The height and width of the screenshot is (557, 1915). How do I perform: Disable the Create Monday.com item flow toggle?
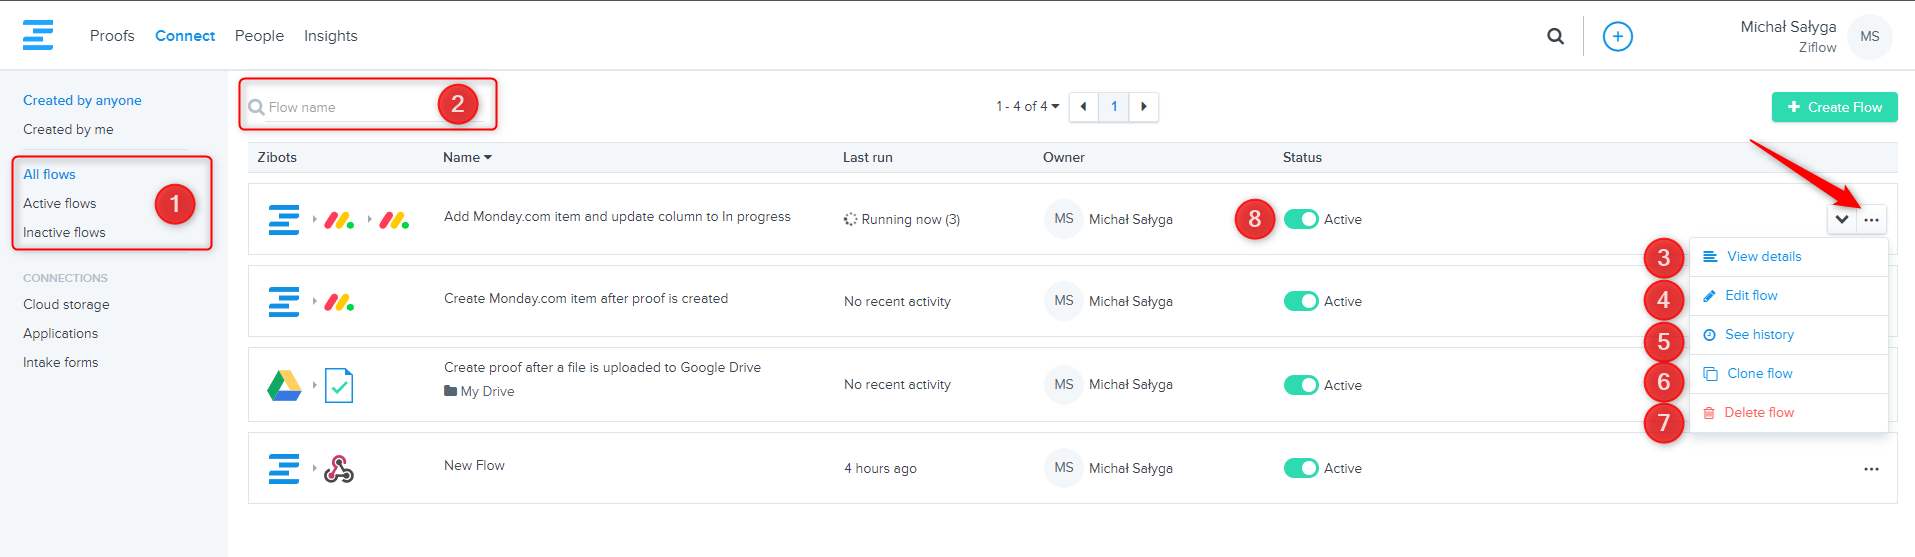tap(1301, 301)
